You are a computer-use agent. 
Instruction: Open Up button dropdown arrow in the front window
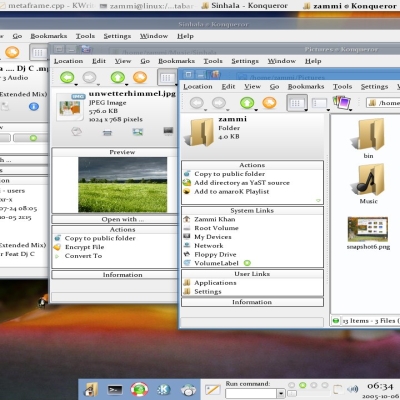tap(256, 110)
